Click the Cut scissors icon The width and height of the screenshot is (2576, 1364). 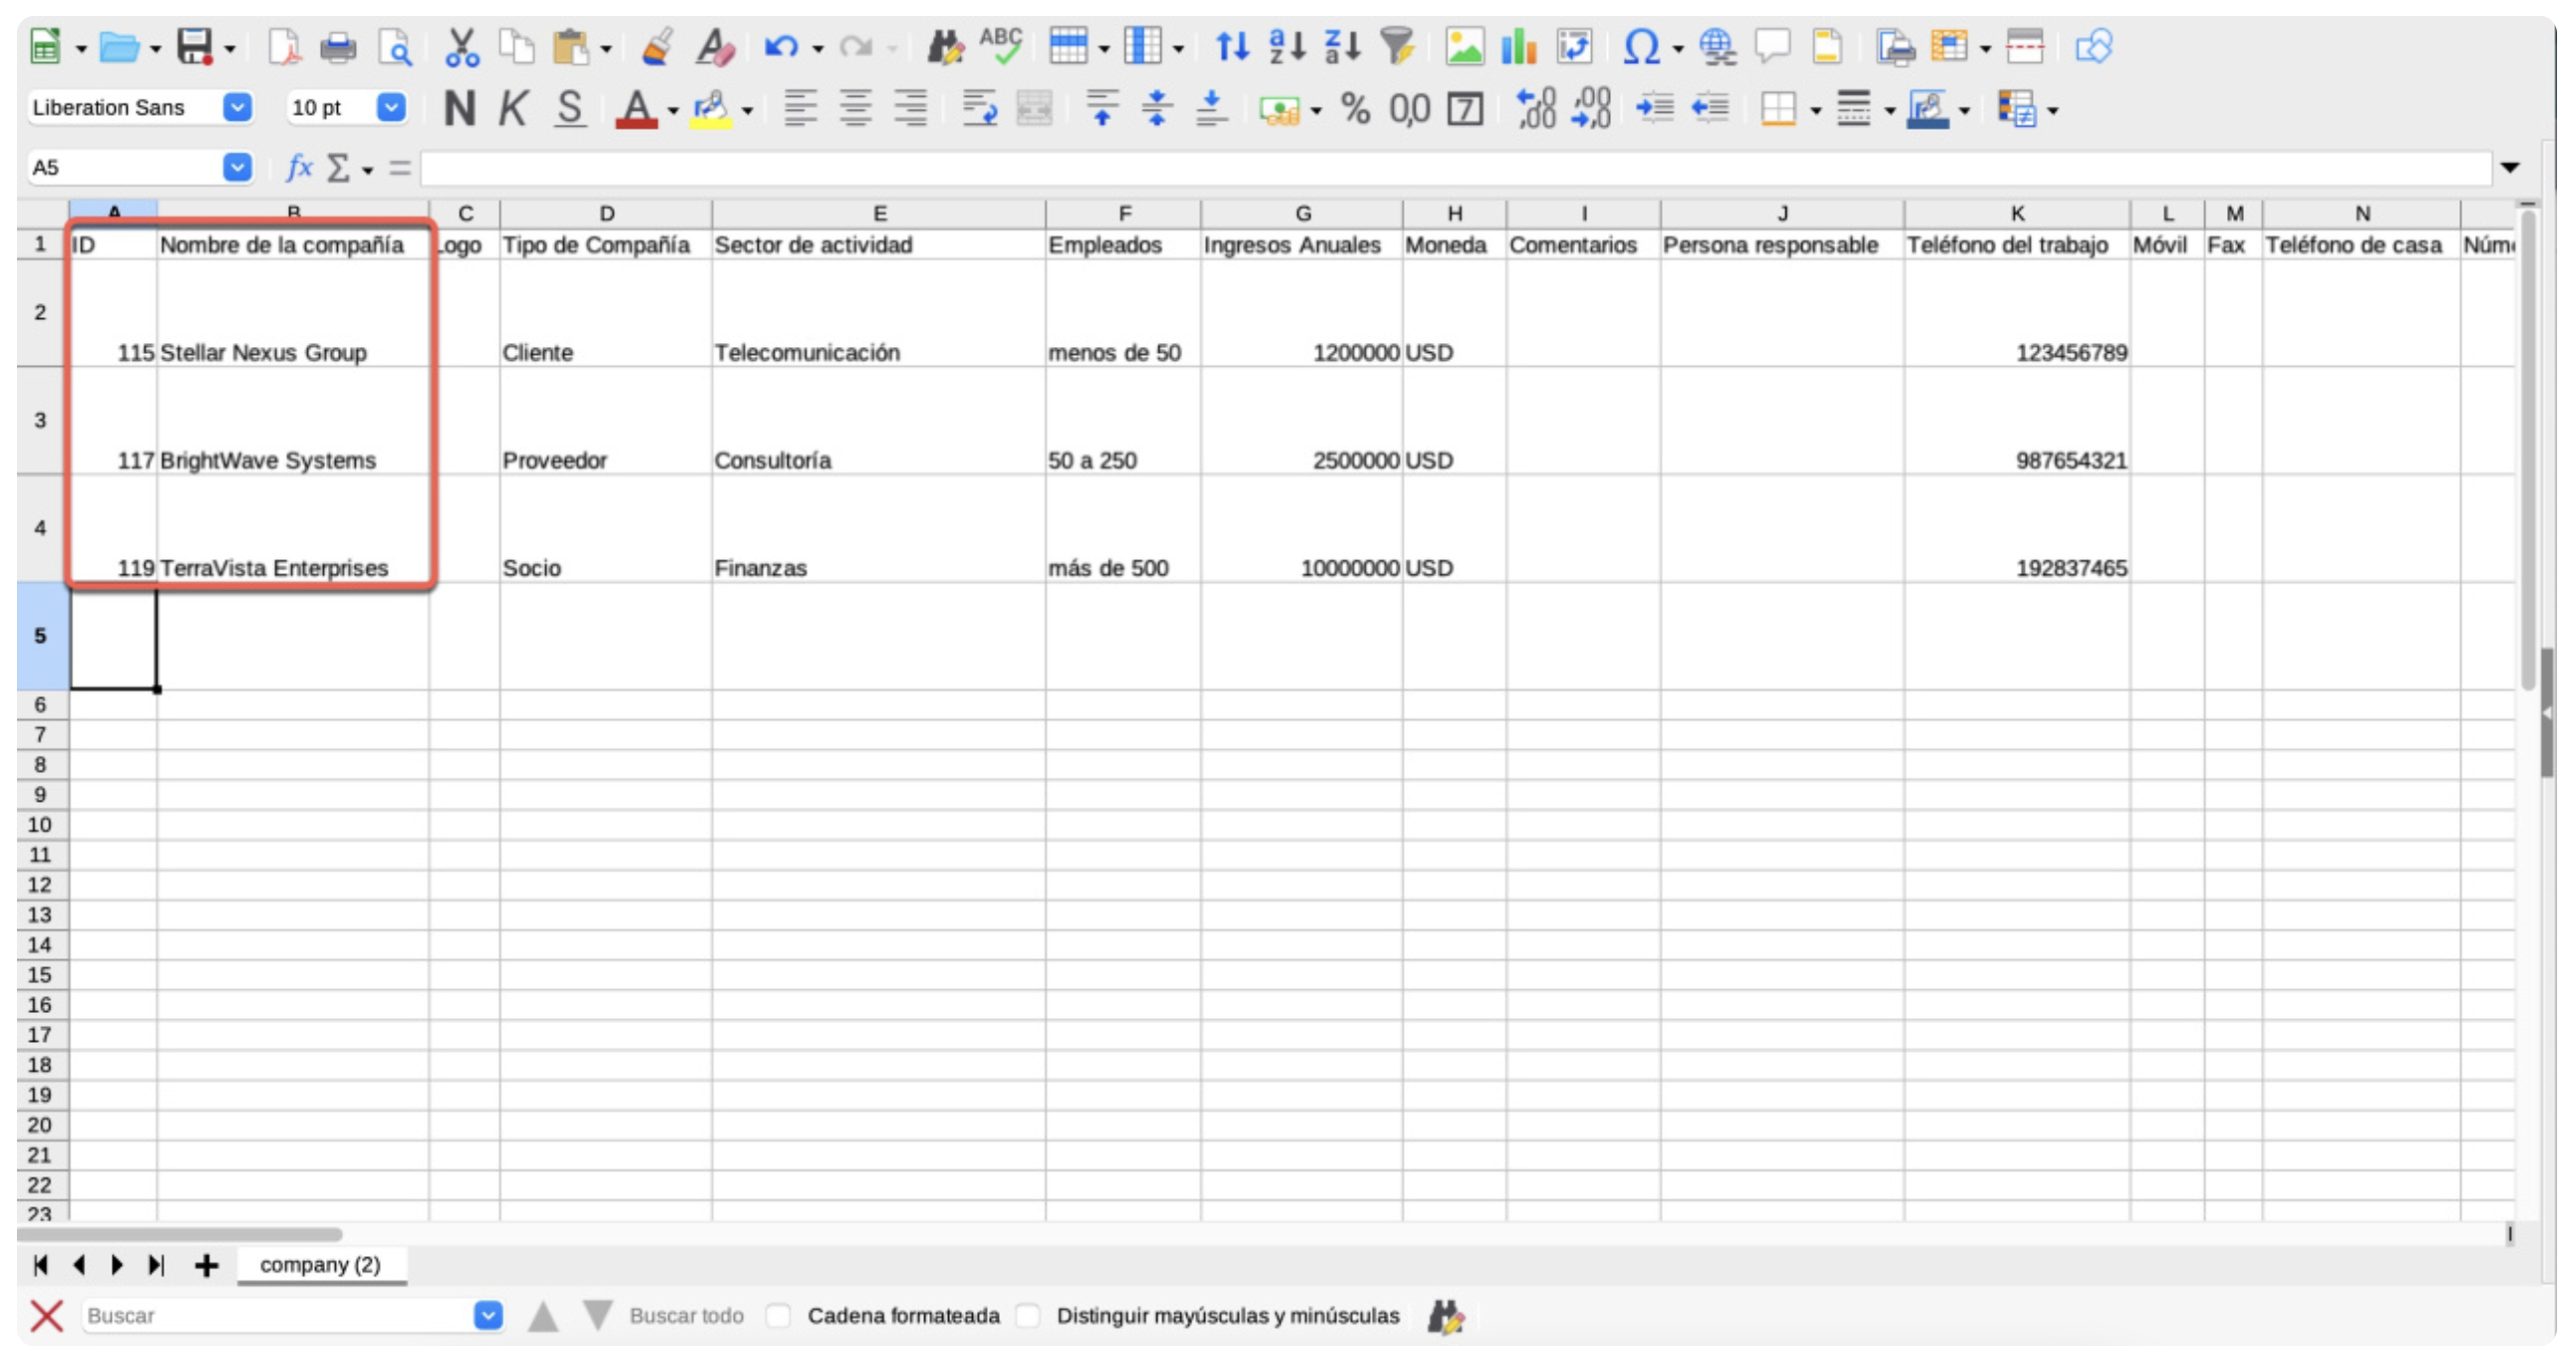point(461,46)
